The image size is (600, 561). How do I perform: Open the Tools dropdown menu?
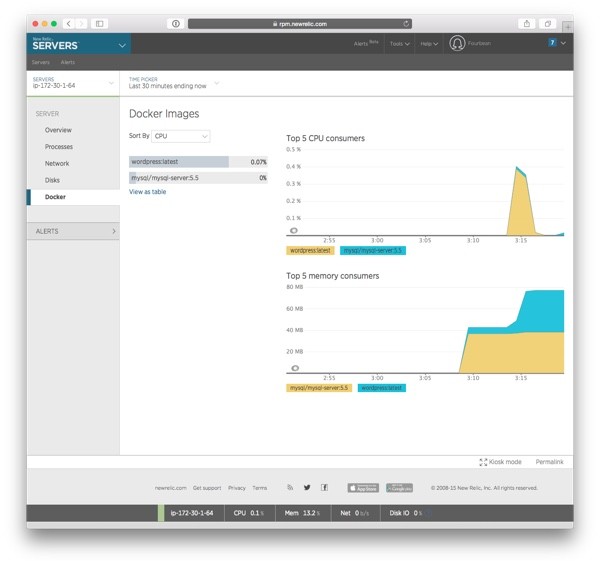click(x=400, y=44)
